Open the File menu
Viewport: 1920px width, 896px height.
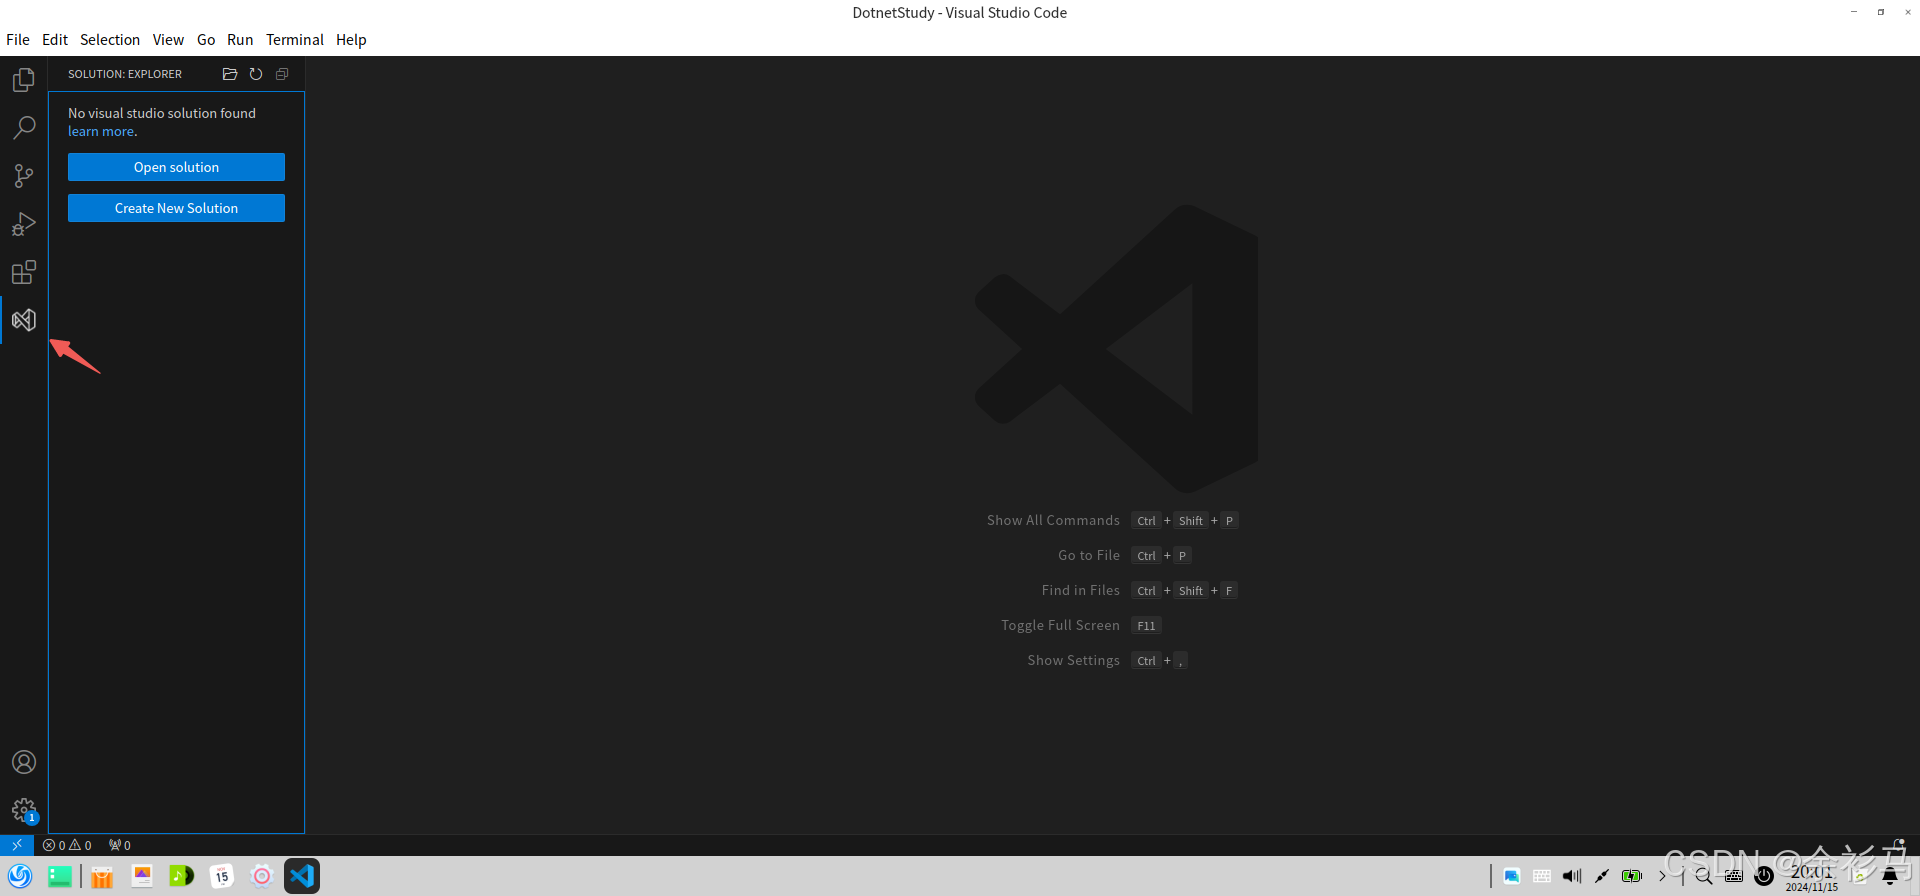(18, 40)
